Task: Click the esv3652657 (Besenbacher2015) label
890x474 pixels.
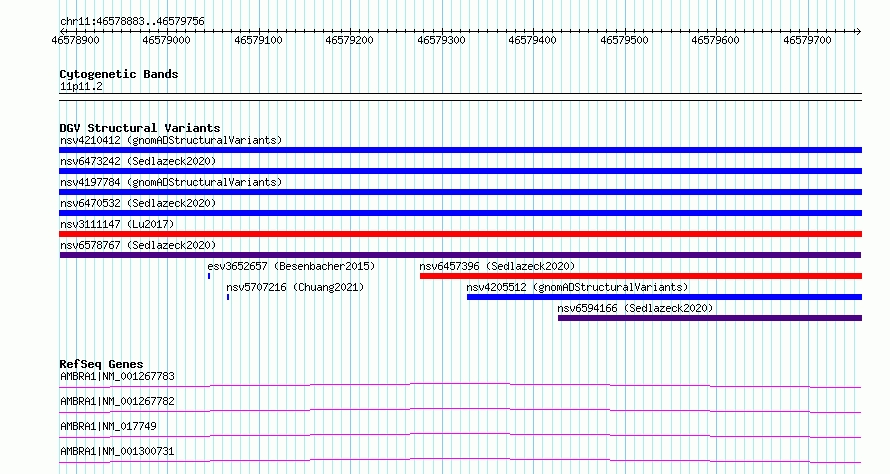Action: 291,266
